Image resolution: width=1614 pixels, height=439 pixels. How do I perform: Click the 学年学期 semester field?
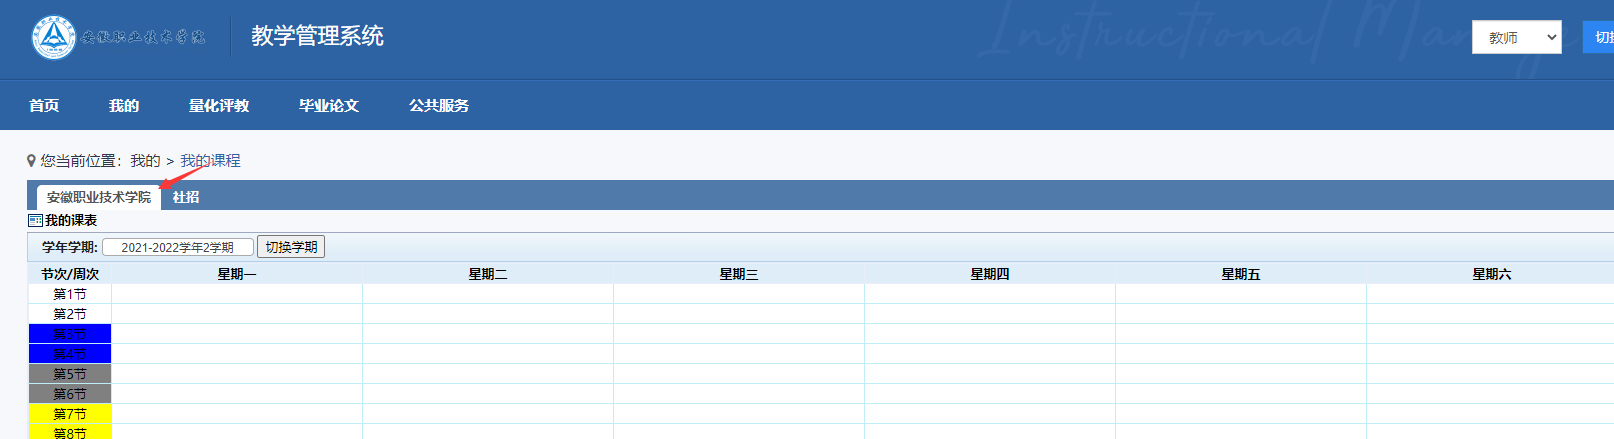pos(177,247)
